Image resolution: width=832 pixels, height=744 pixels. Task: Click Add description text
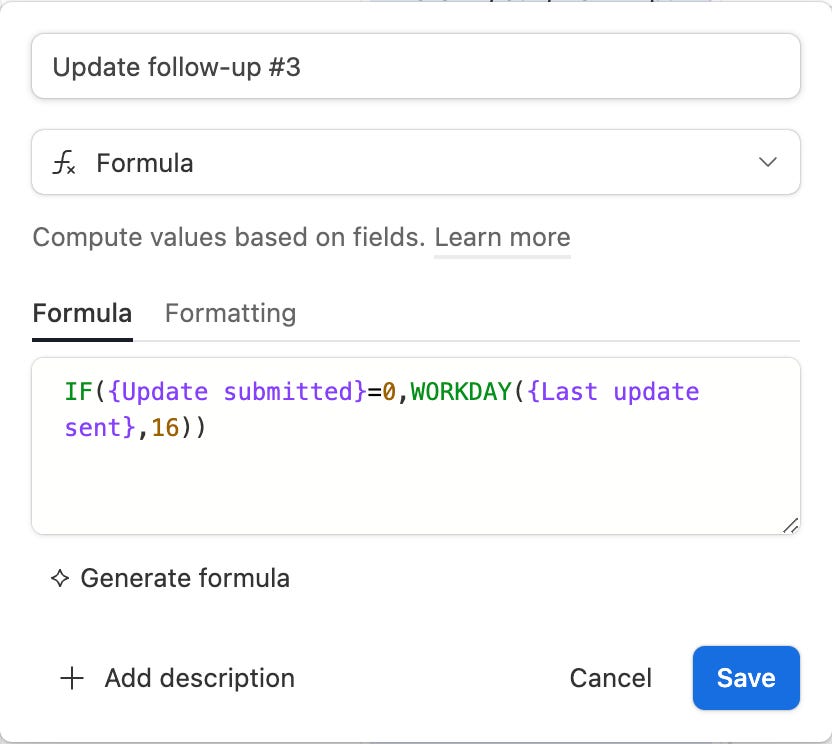(x=199, y=678)
